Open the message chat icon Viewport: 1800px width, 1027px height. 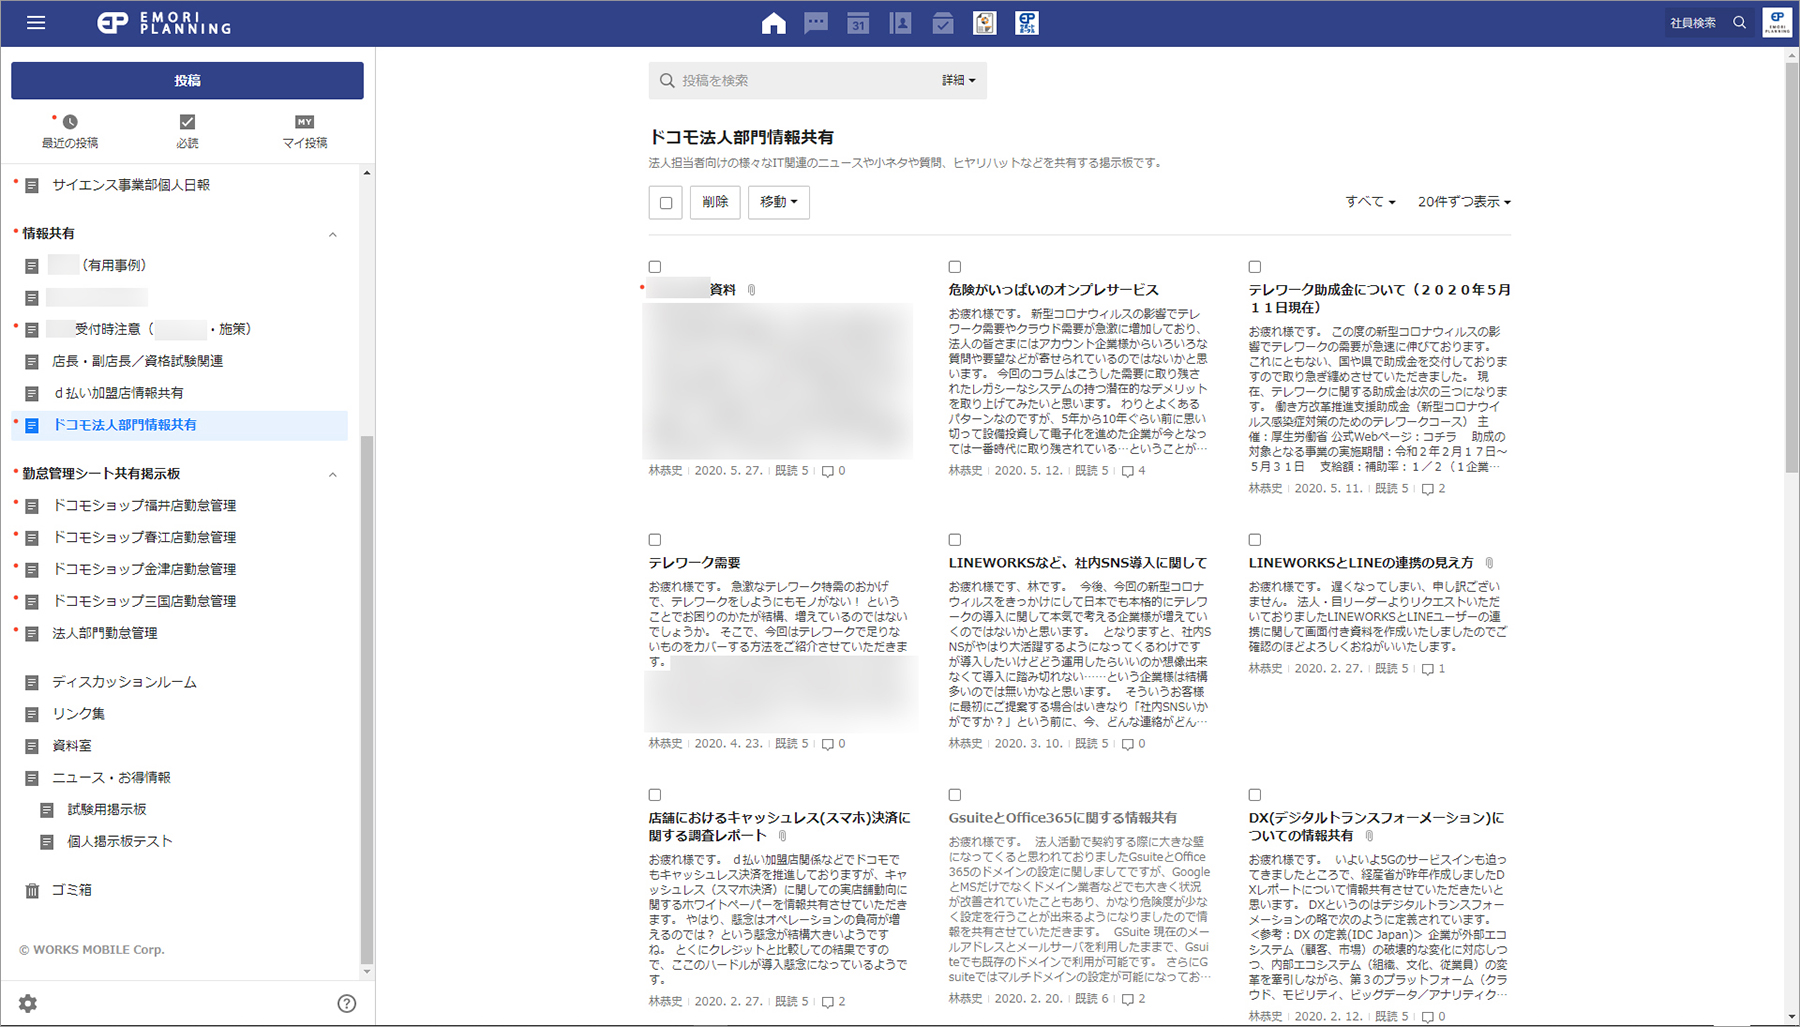tap(816, 23)
